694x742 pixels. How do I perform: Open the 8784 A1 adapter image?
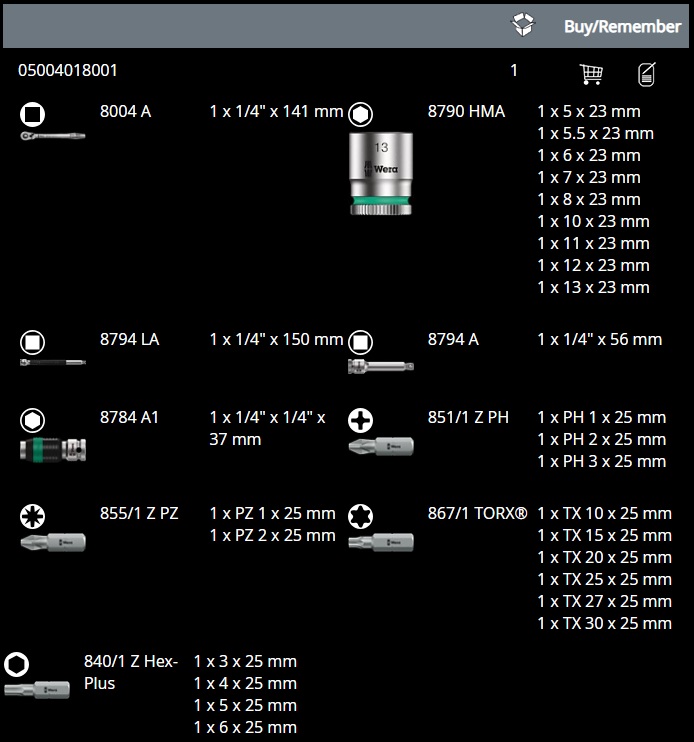[x=52, y=449]
